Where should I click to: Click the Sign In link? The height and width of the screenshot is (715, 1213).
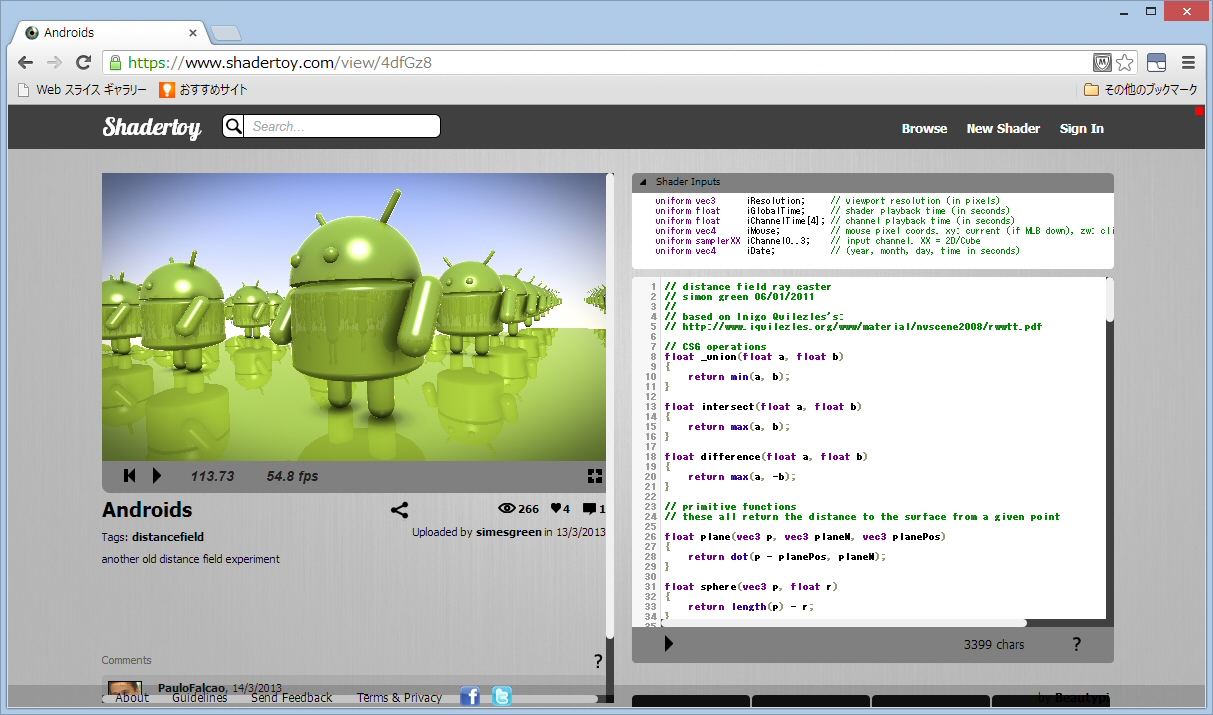click(1081, 128)
